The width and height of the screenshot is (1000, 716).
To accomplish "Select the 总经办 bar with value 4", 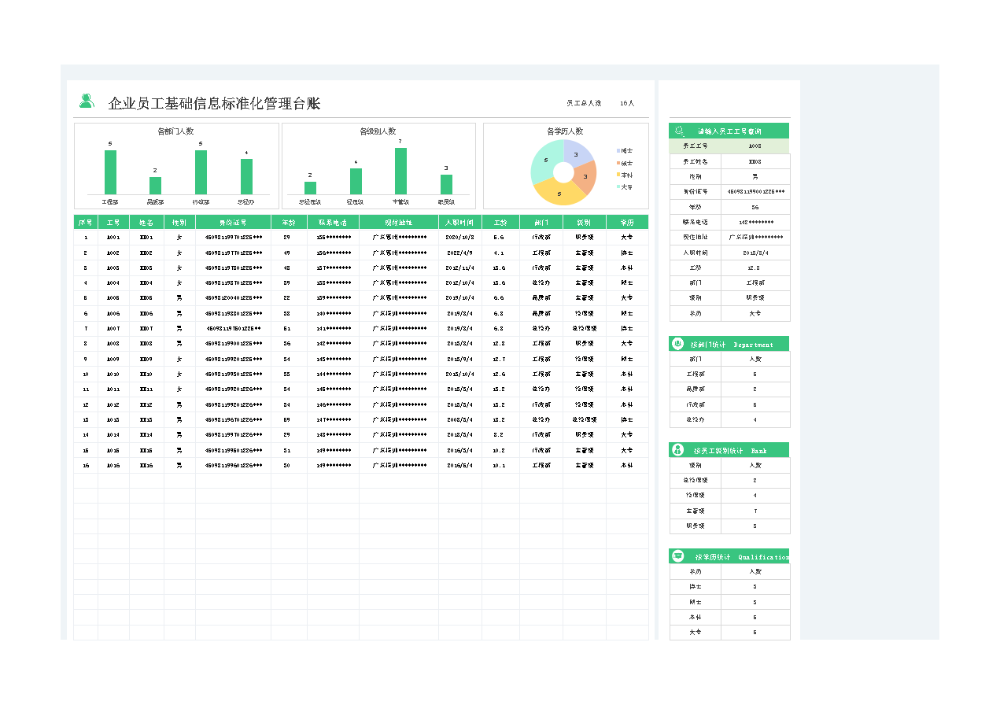I will click(x=246, y=177).
